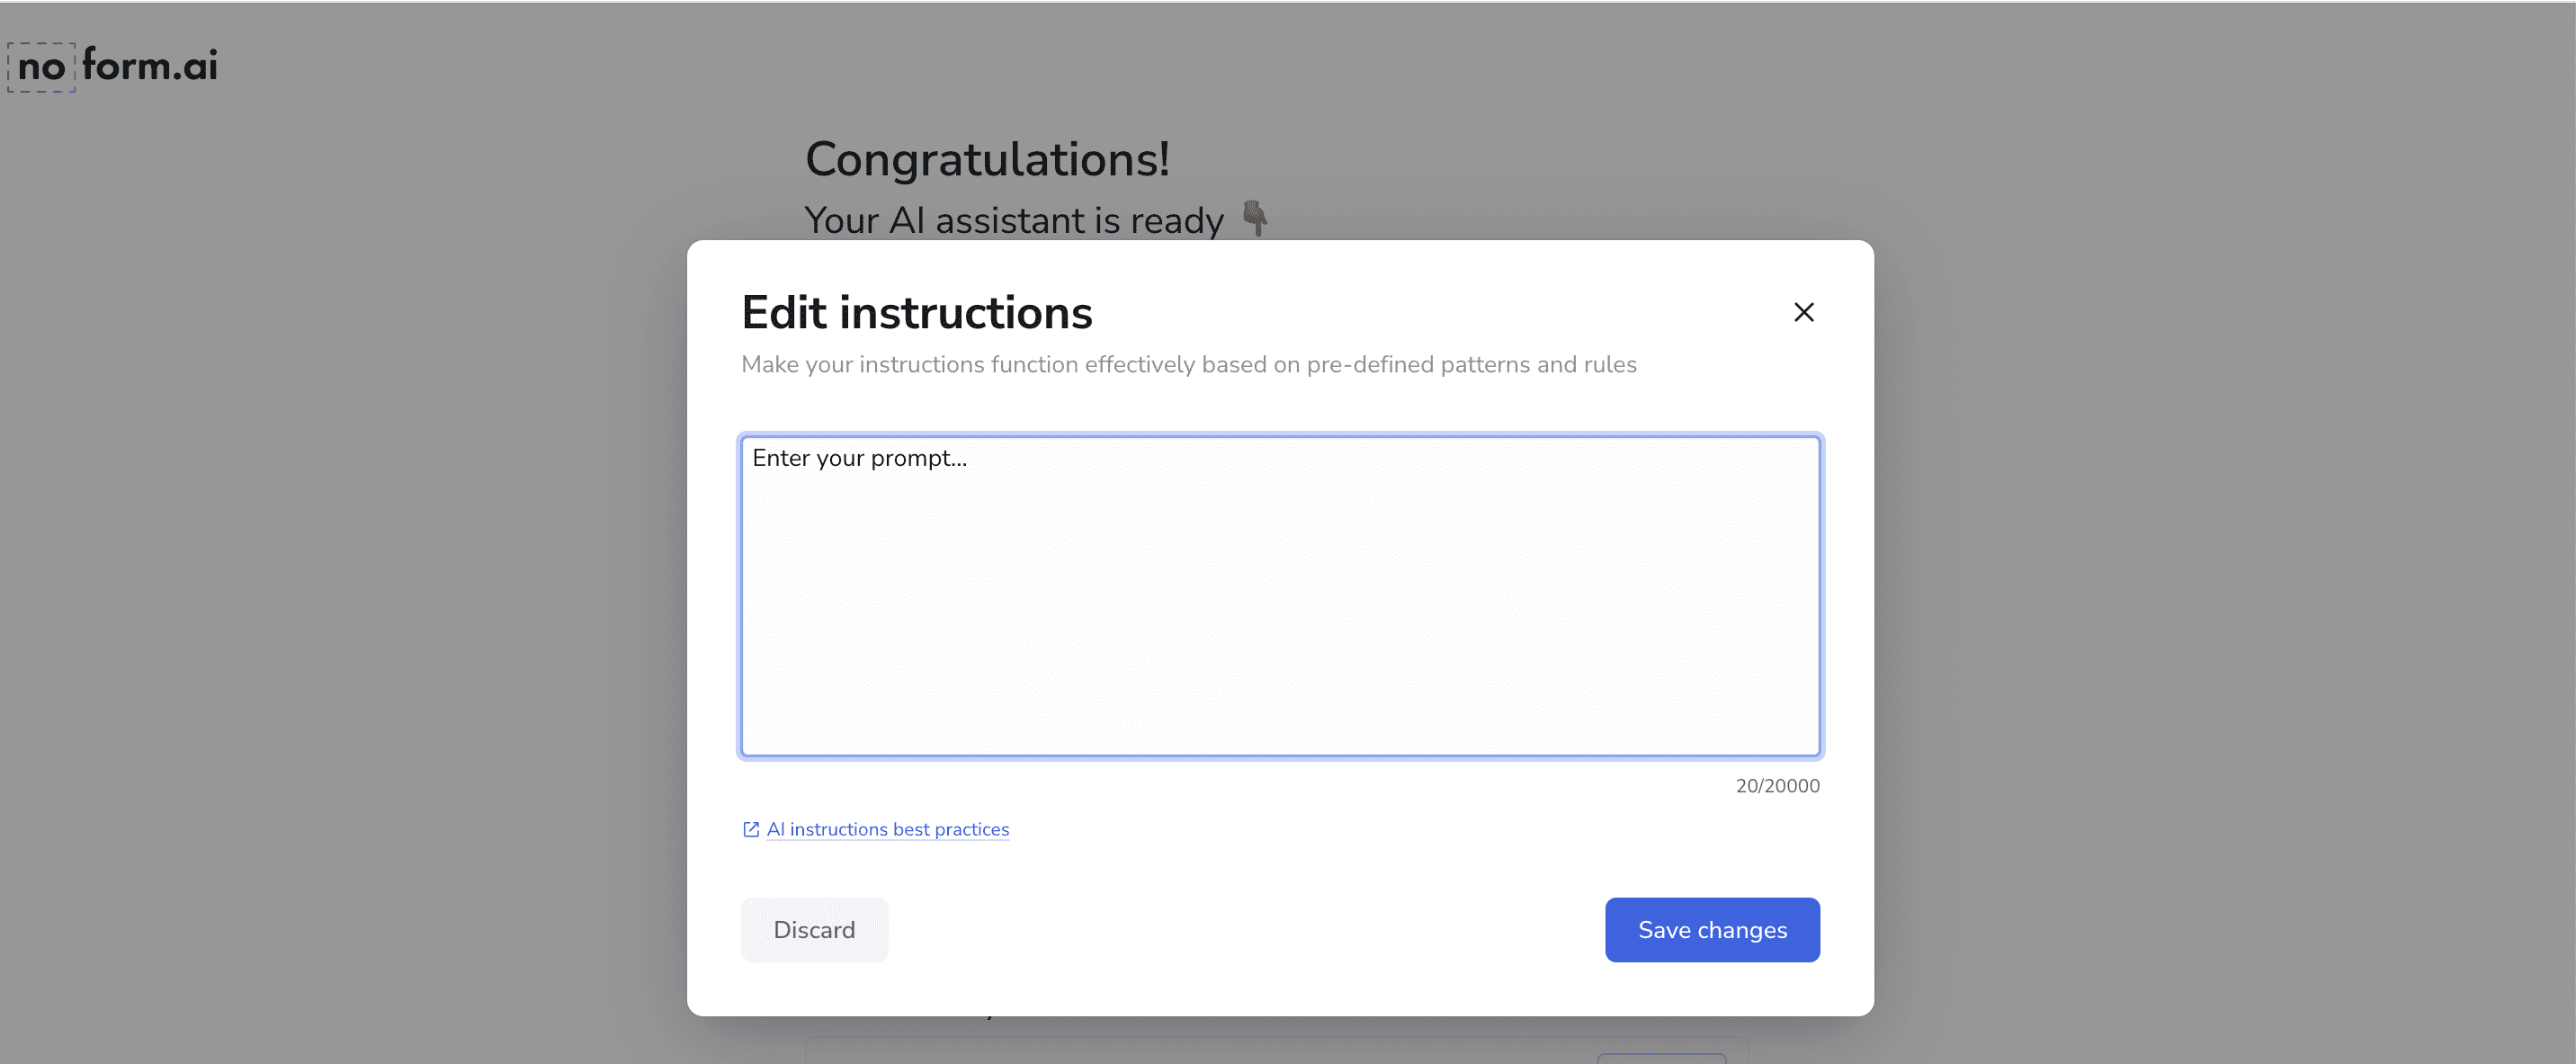The height and width of the screenshot is (1064, 2576).
Task: Click the outlined button peeking below the dialog
Action: (1661, 1058)
